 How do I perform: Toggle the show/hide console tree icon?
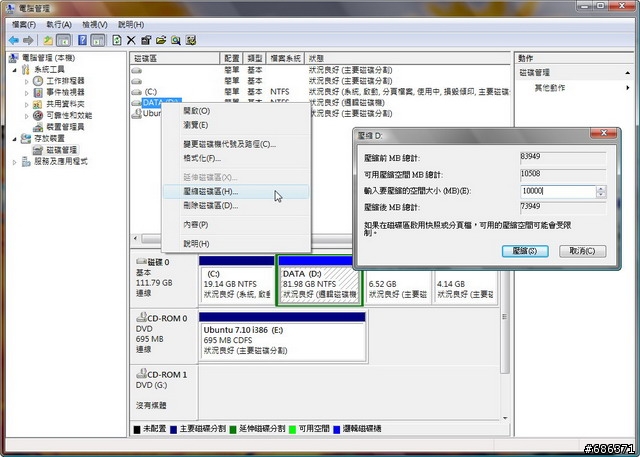(63, 40)
